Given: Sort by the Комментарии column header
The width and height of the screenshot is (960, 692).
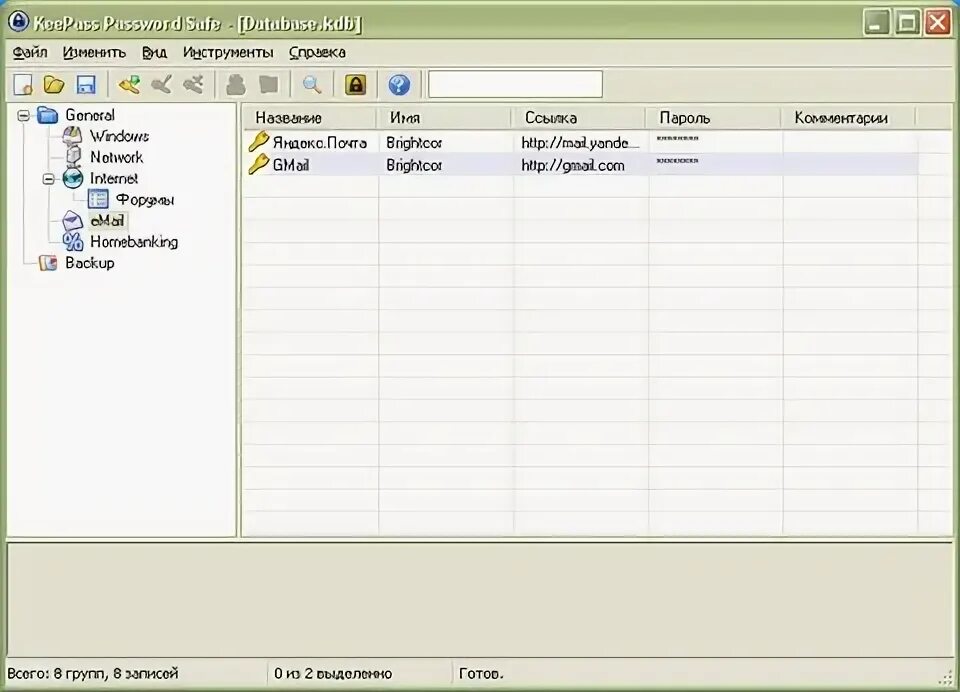Looking at the screenshot, I should coord(848,118).
